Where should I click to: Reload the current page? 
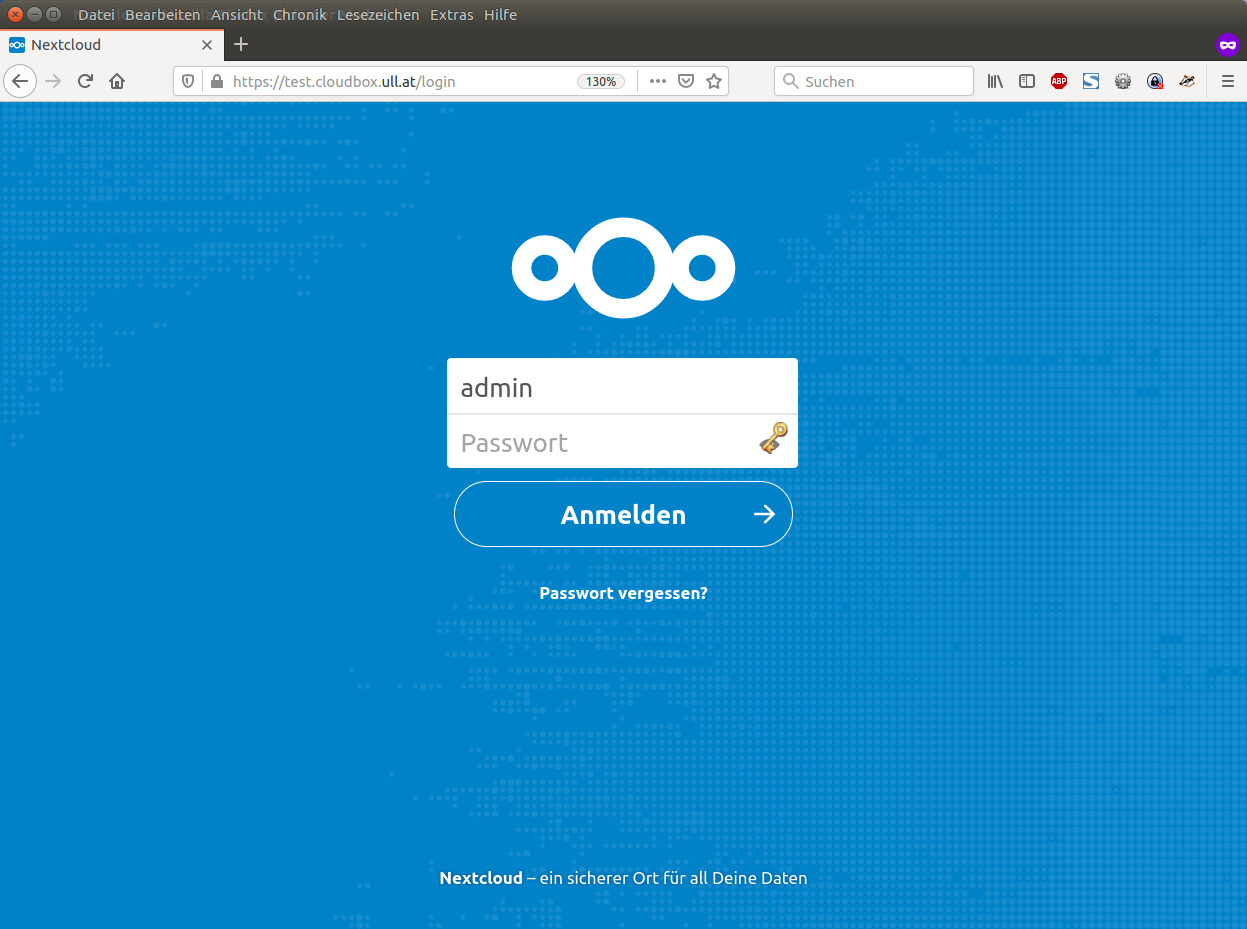[85, 82]
